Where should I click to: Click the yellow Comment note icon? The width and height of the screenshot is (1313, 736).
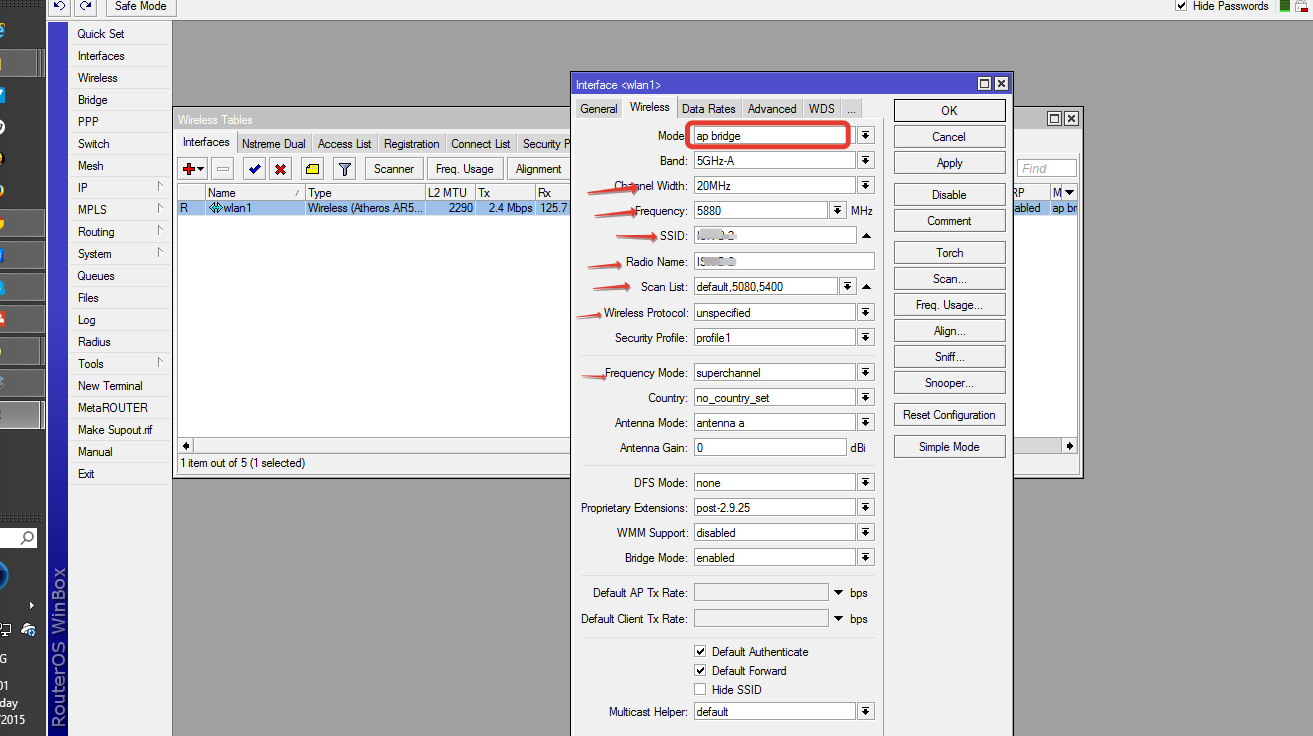click(312, 169)
